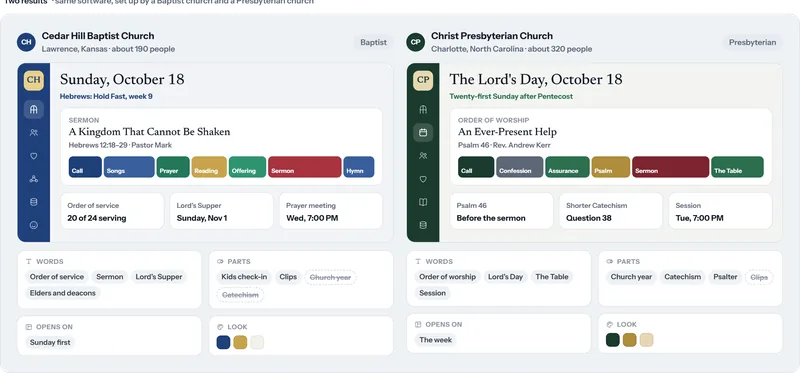The width and height of the screenshot is (800, 373).
Task: Open the Lord's Supper Sunday, Nov 1 card
Action: point(221,211)
